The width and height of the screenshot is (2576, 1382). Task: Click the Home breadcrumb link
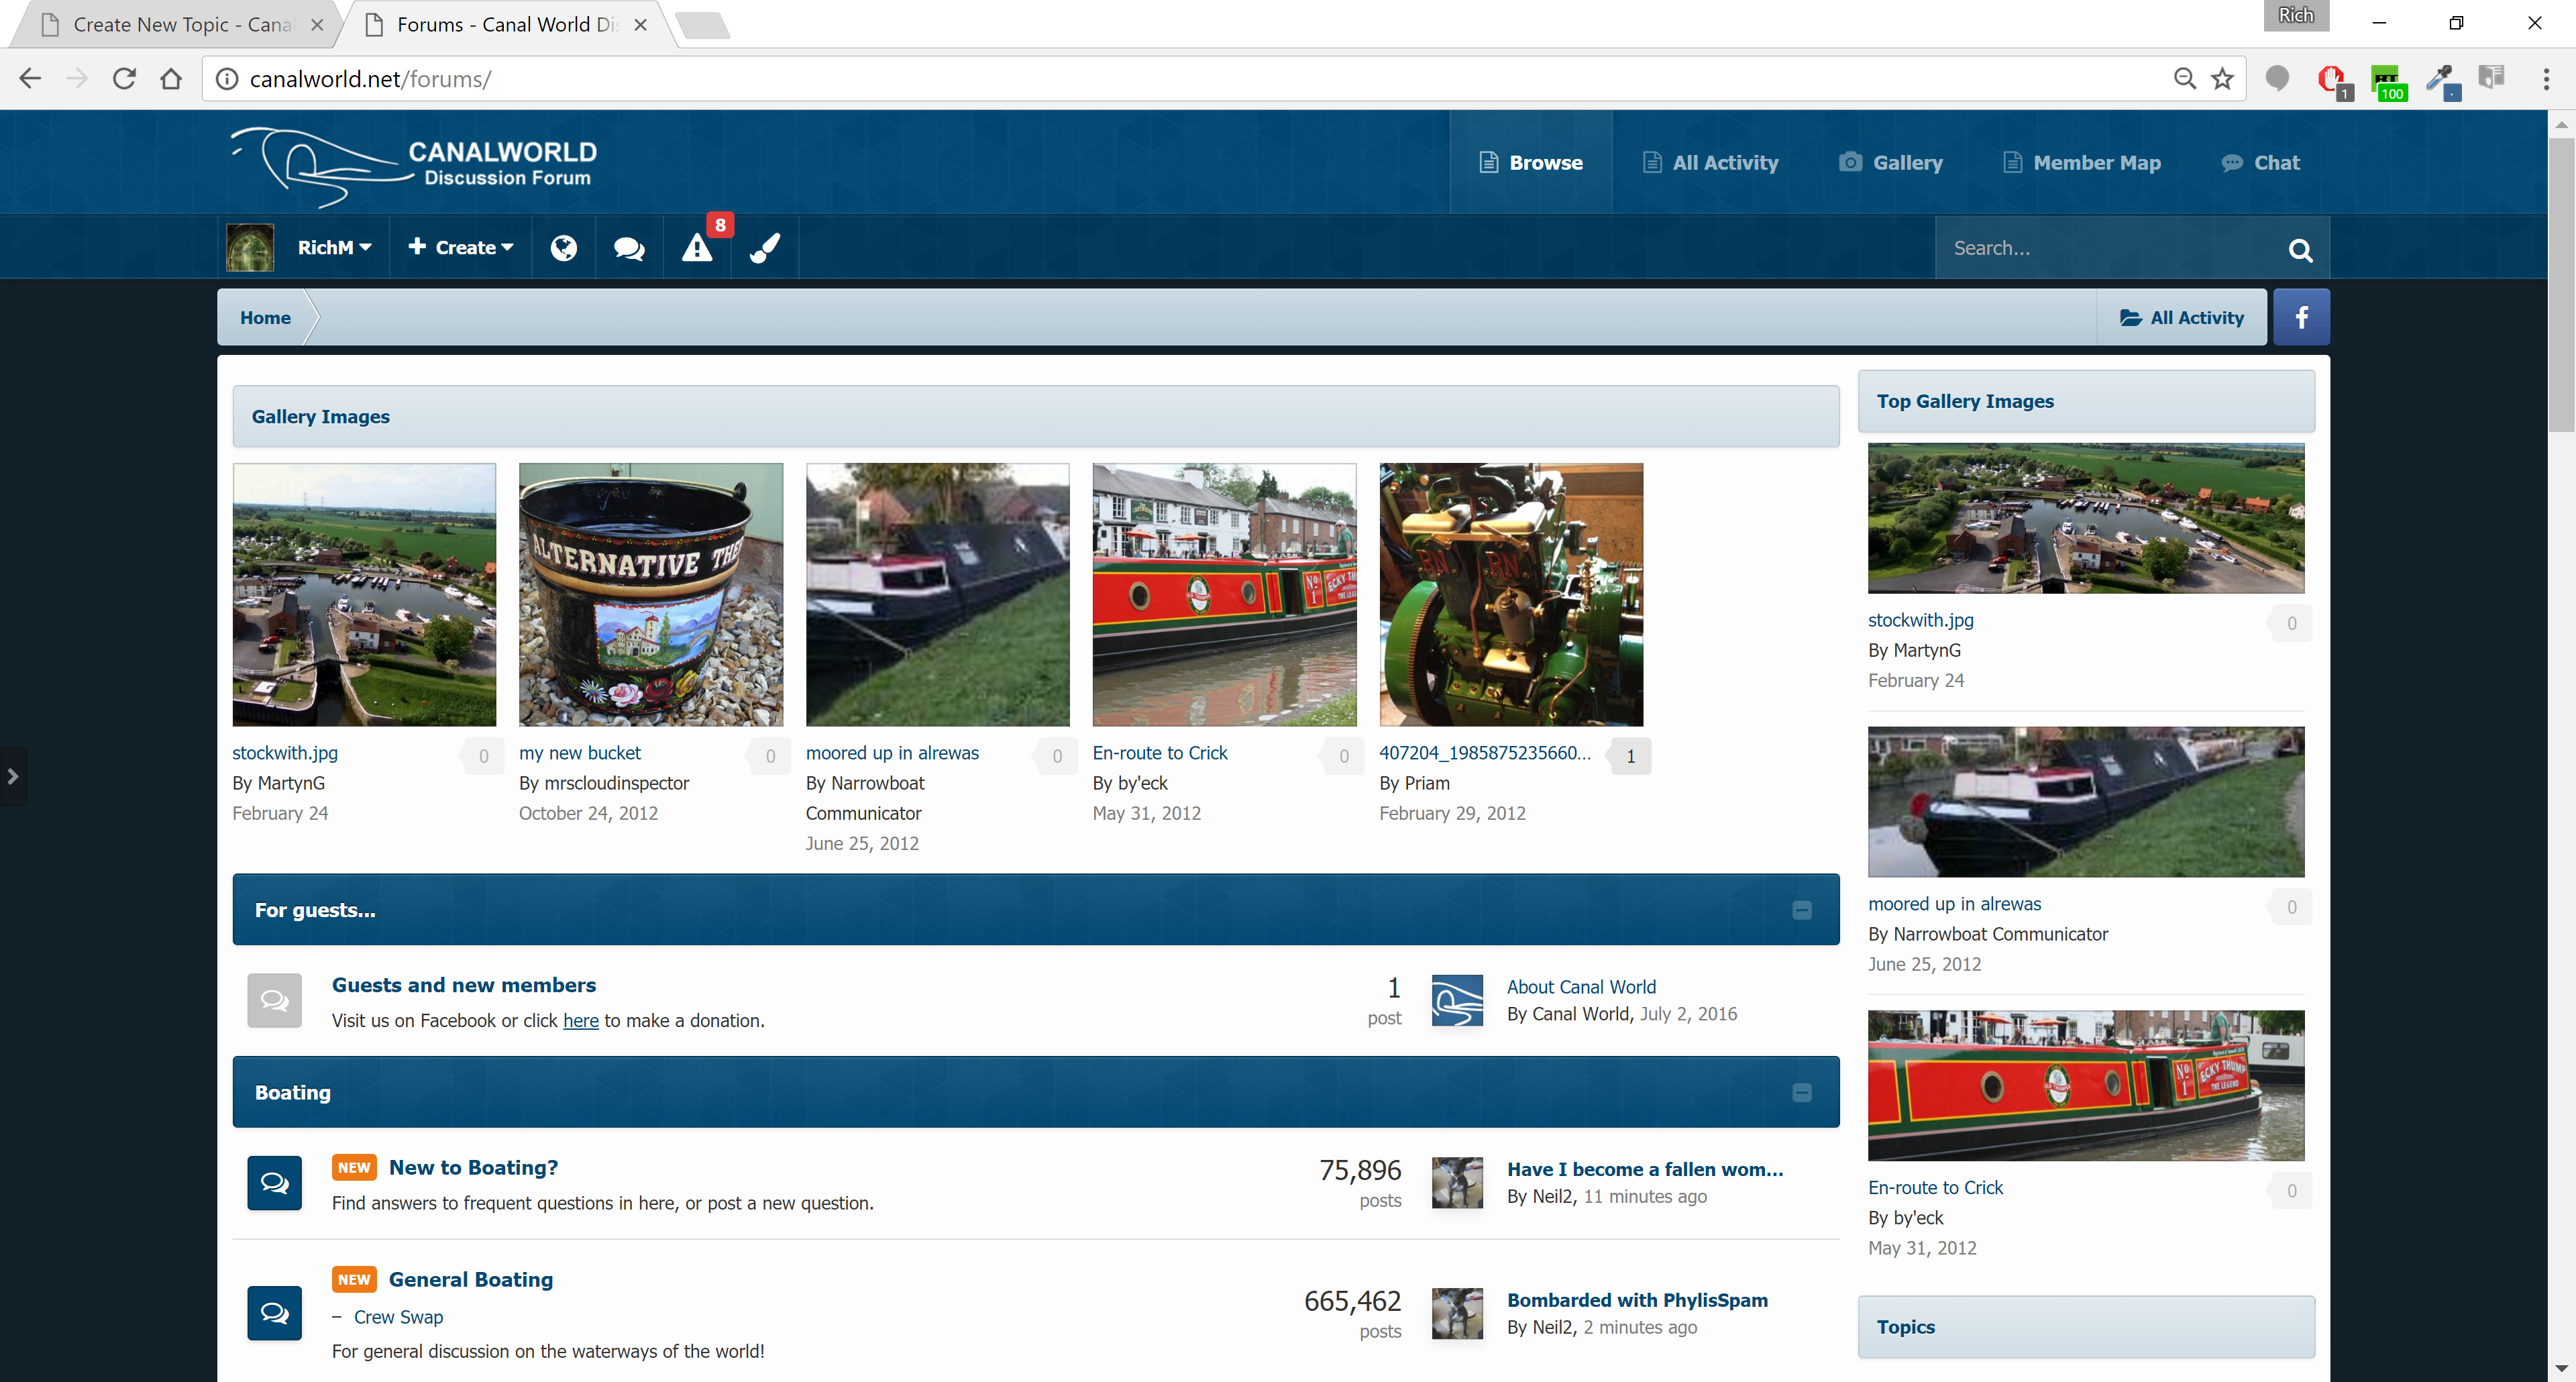265,317
